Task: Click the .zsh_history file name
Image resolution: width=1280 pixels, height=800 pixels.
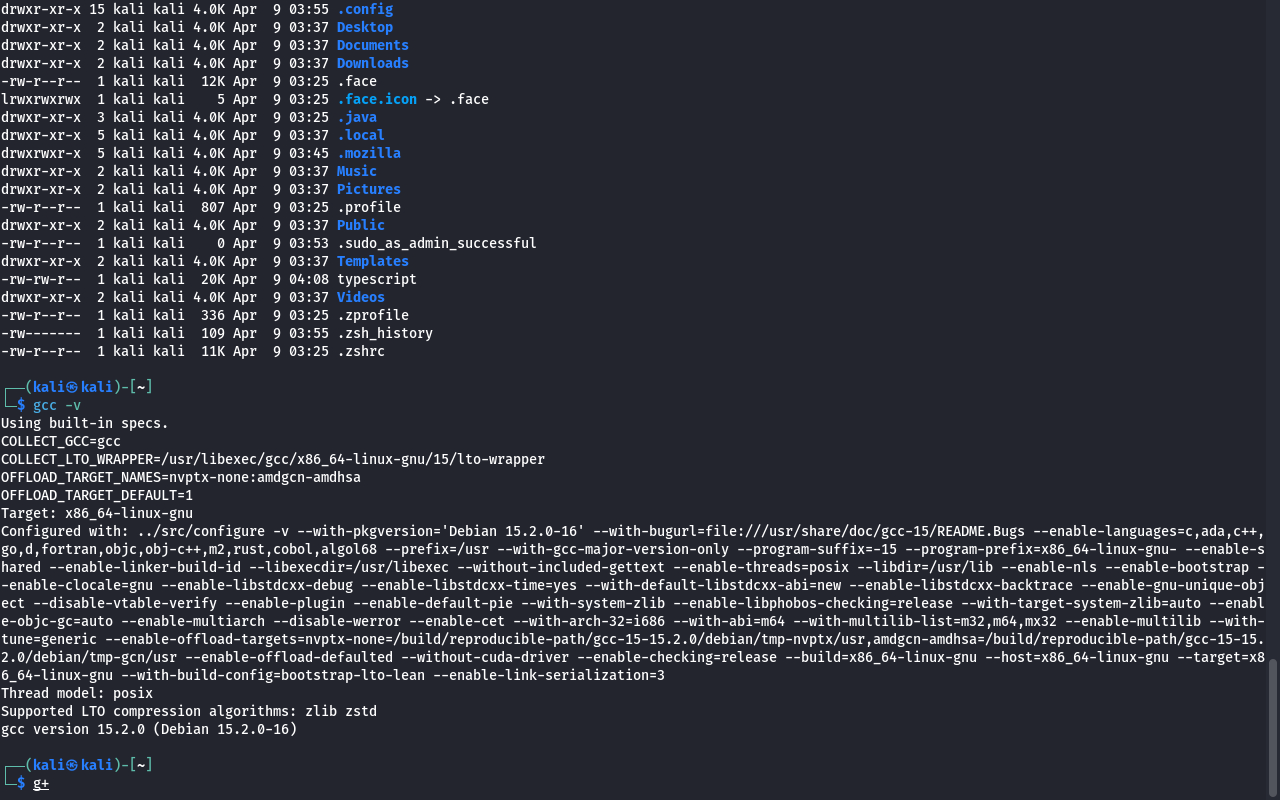Action: point(384,333)
